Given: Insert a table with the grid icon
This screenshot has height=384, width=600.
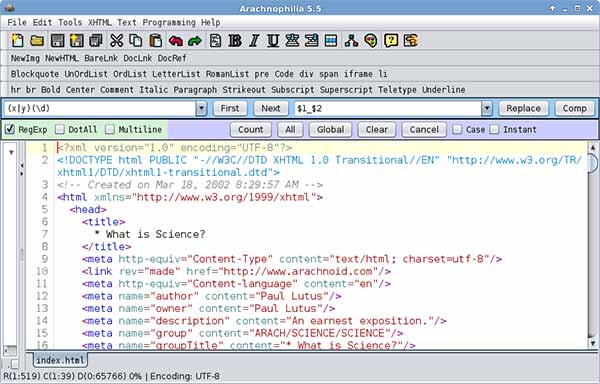Looking at the screenshot, I should [331, 41].
